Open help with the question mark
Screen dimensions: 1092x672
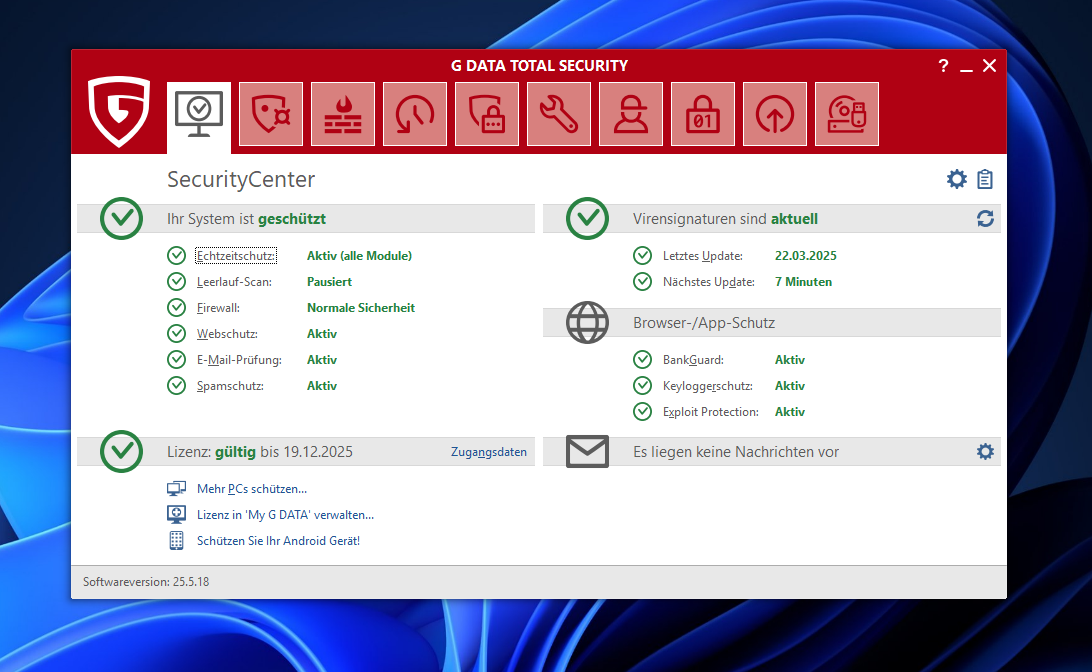(943, 65)
